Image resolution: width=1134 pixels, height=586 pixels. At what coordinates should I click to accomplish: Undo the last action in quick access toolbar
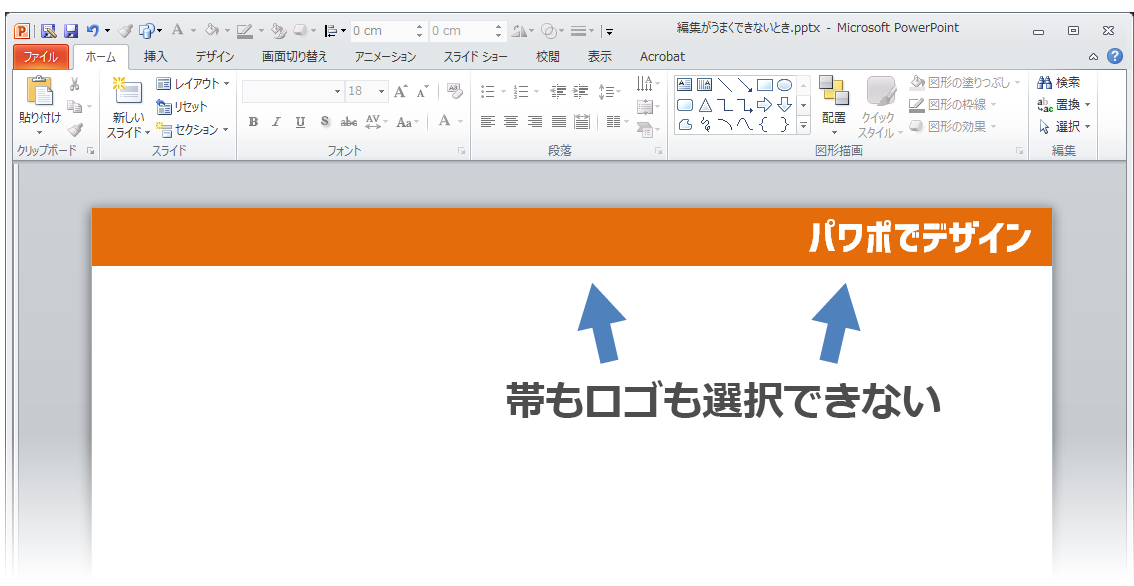click(93, 30)
